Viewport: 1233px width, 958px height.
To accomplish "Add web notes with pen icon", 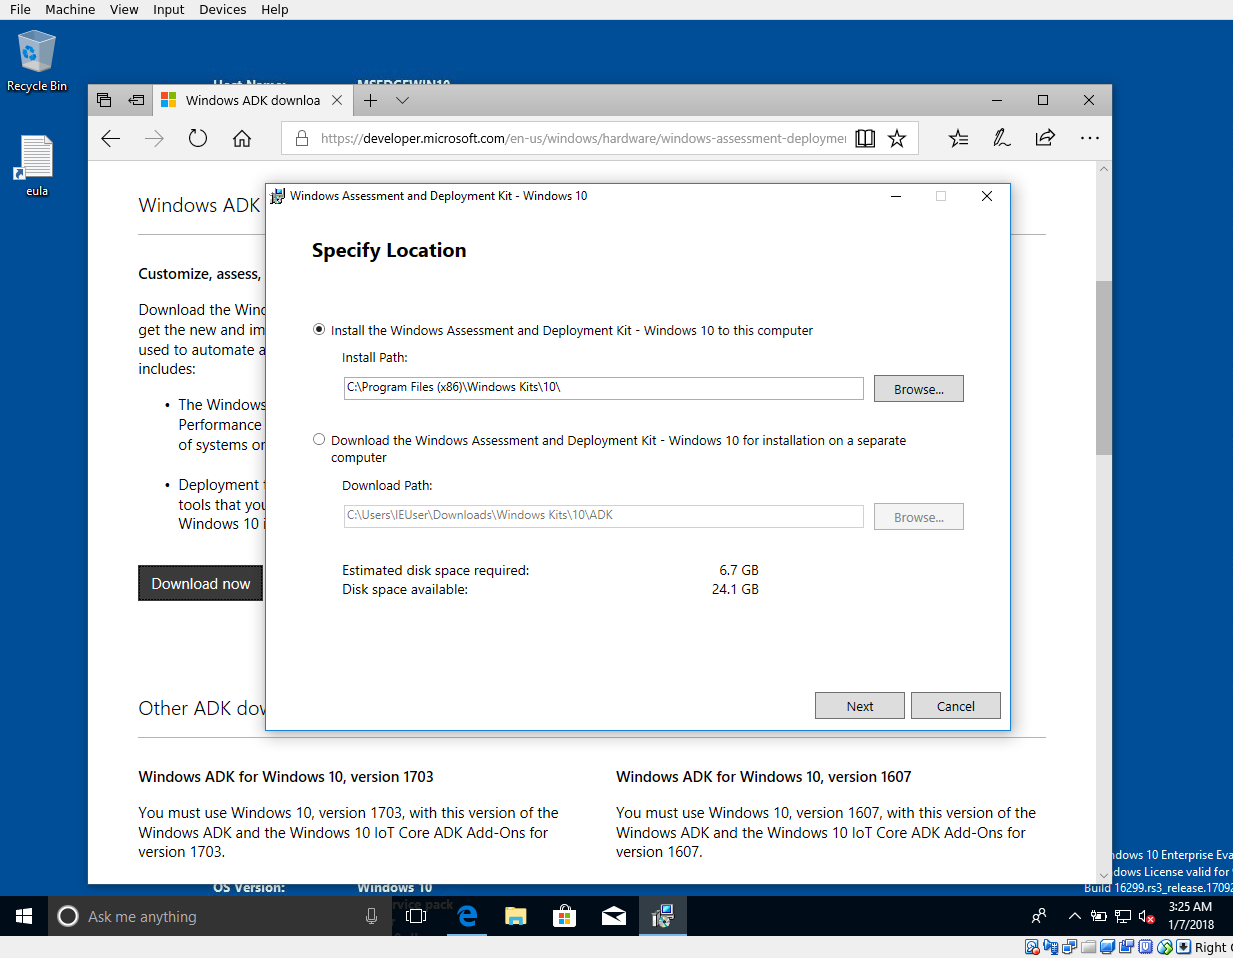I will tap(1001, 138).
